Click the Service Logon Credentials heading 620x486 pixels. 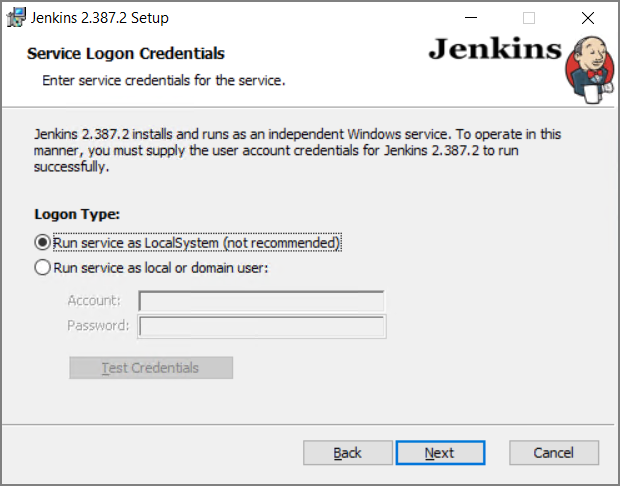pyautogui.click(x=126, y=53)
